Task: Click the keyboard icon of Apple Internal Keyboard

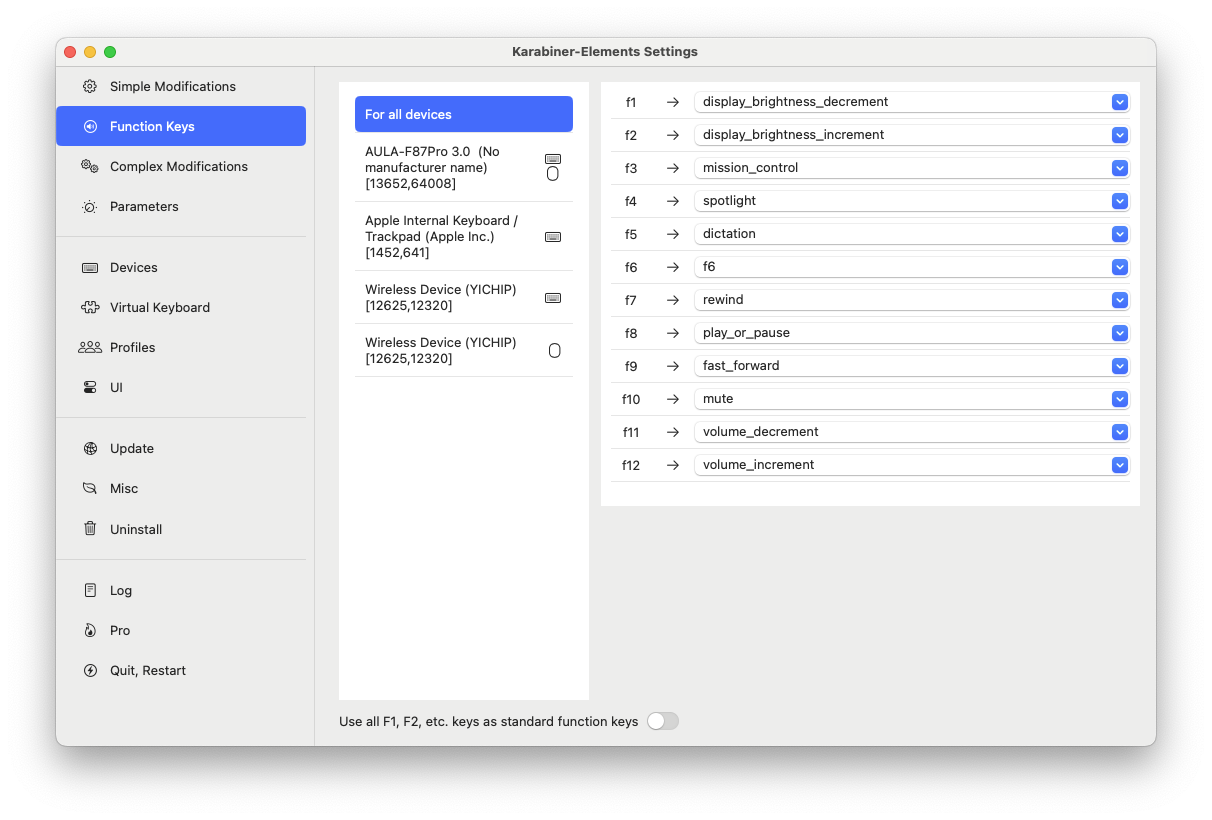Action: click(553, 237)
